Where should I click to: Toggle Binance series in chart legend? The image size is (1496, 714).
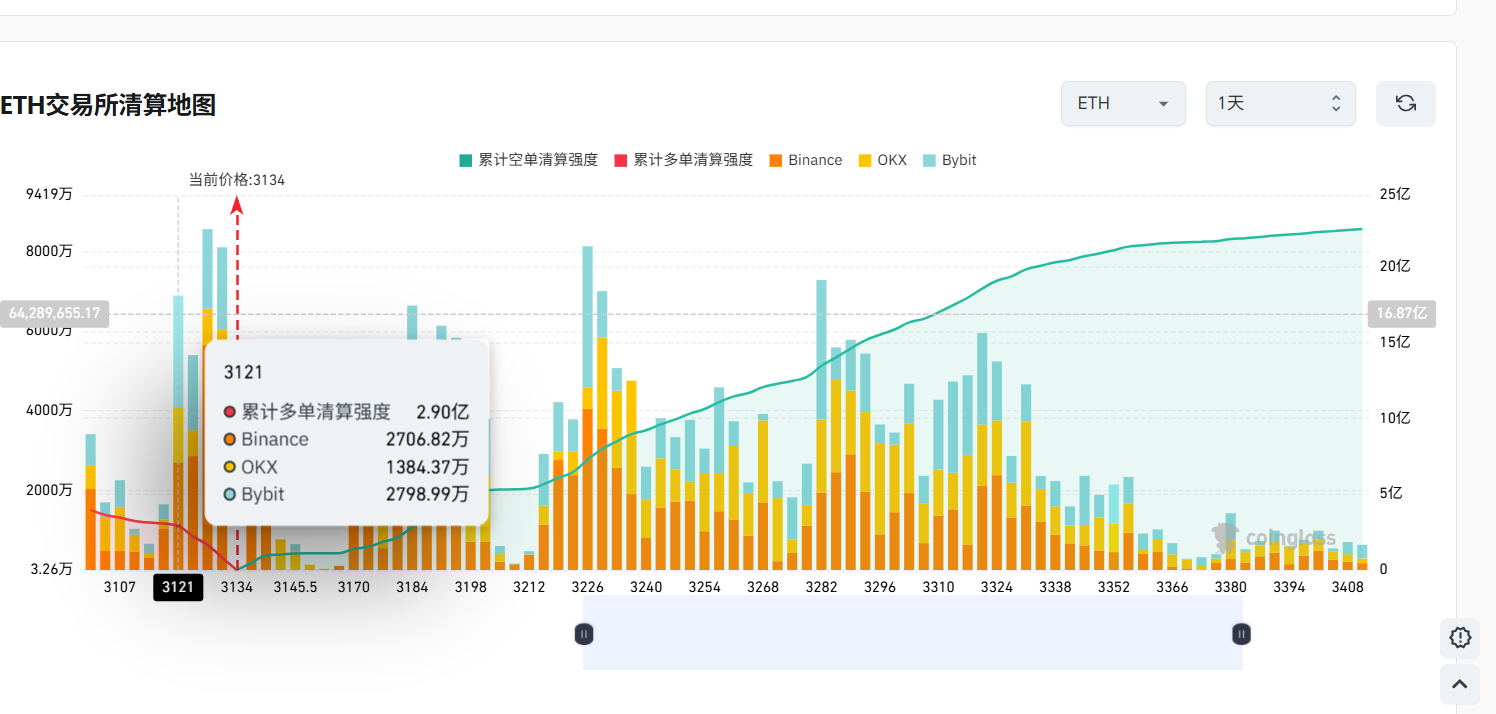coord(805,160)
